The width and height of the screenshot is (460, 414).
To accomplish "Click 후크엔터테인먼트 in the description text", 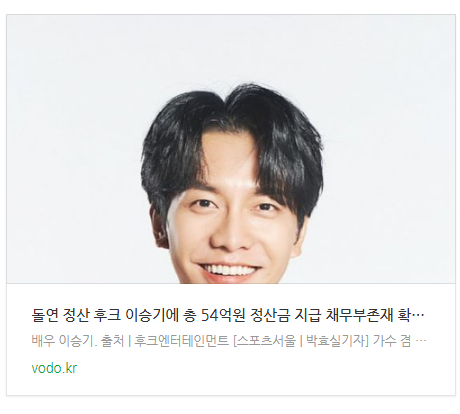I will pos(181,341).
